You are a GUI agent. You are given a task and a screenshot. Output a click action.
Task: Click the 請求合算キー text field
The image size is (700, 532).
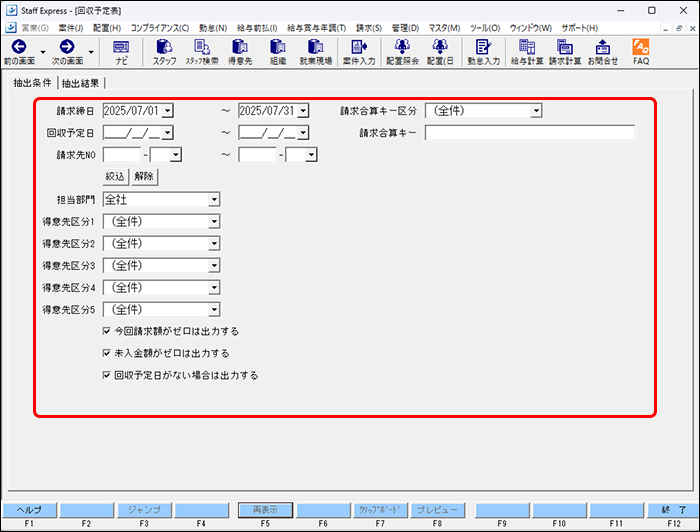point(529,133)
